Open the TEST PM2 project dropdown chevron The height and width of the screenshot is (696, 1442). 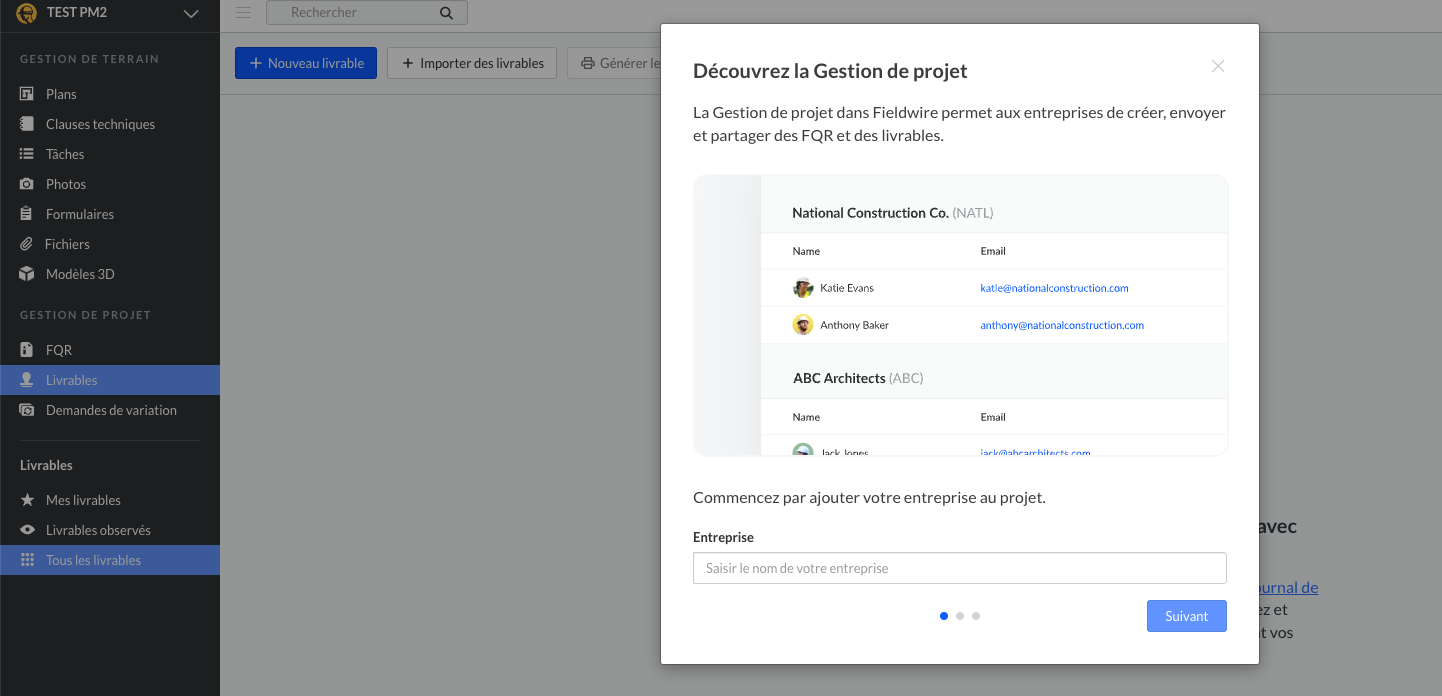(x=192, y=14)
